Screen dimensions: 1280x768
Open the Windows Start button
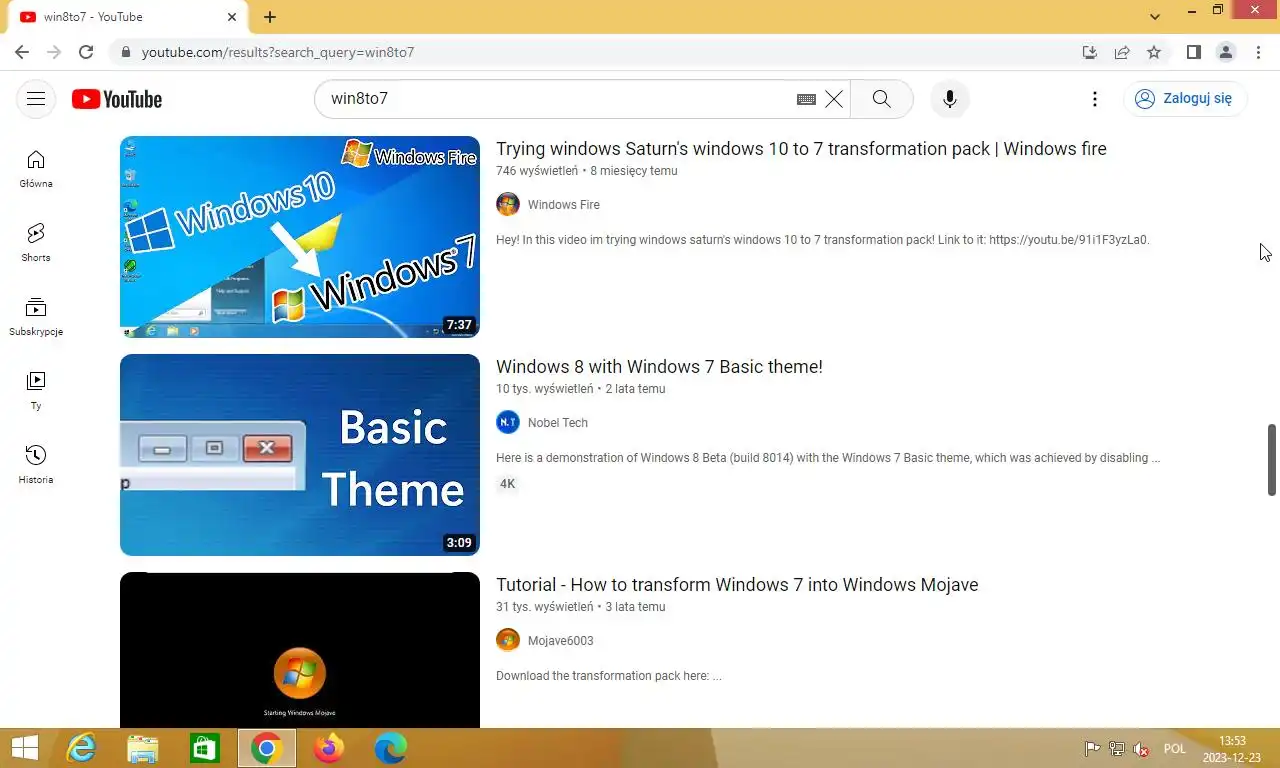click(x=25, y=748)
